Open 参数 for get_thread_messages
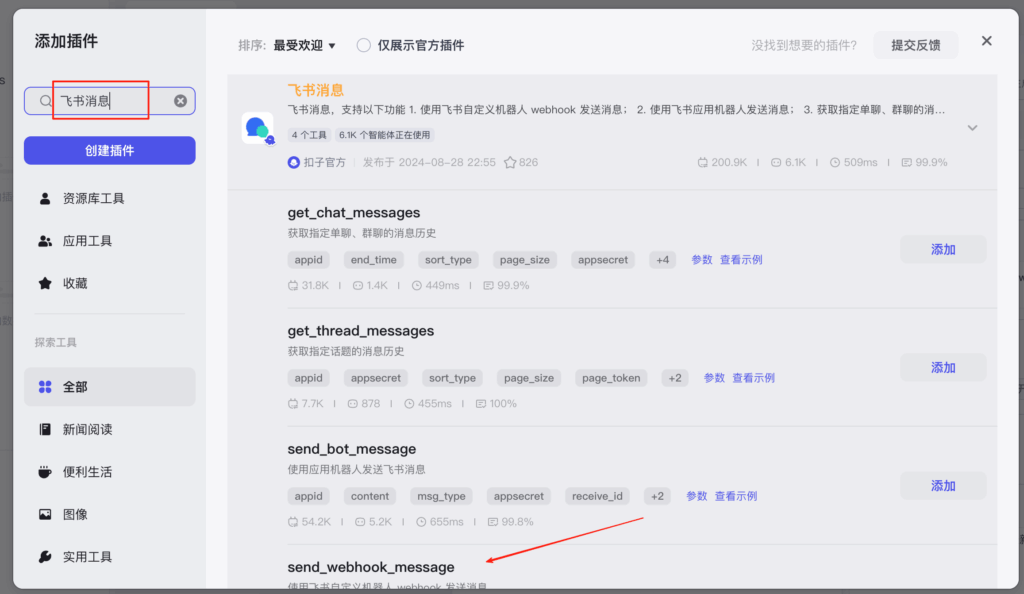The height and width of the screenshot is (594, 1024). click(714, 378)
